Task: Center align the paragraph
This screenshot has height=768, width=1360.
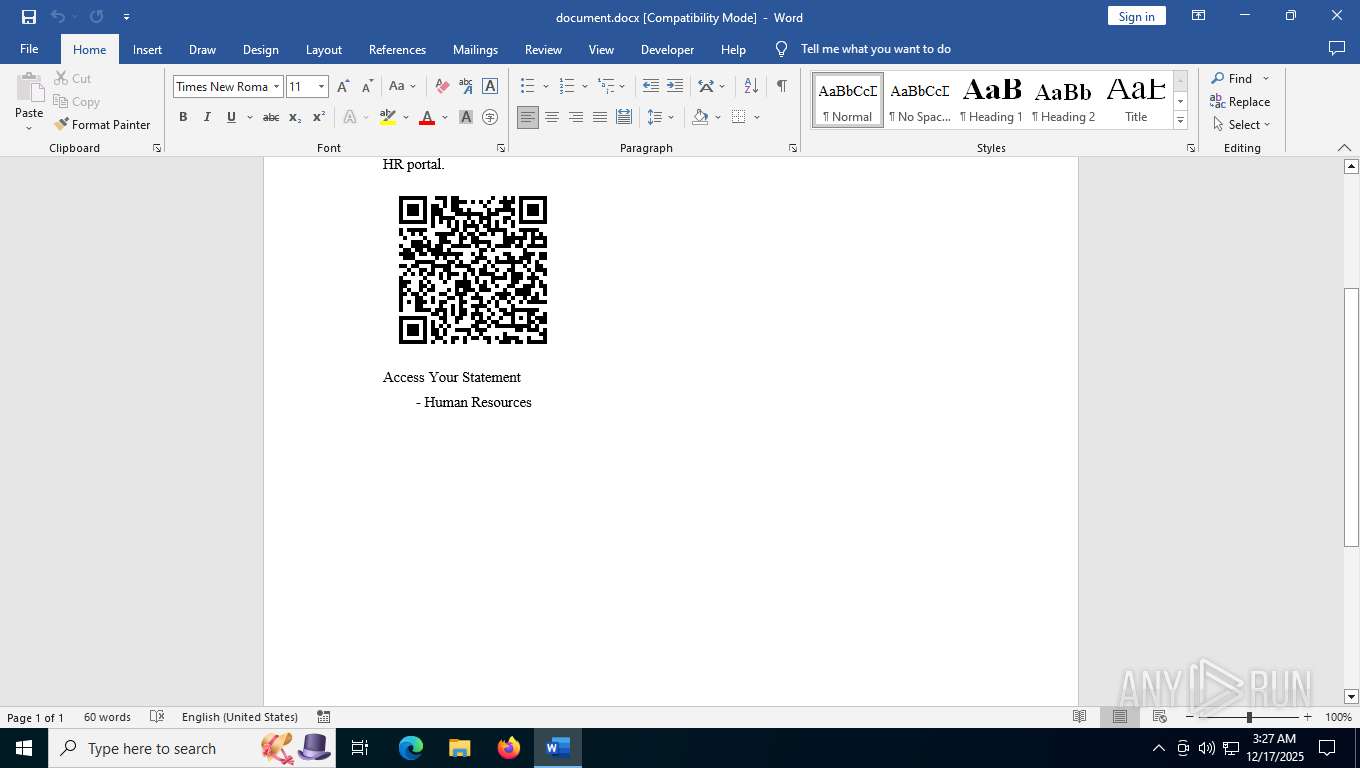Action: [x=552, y=118]
